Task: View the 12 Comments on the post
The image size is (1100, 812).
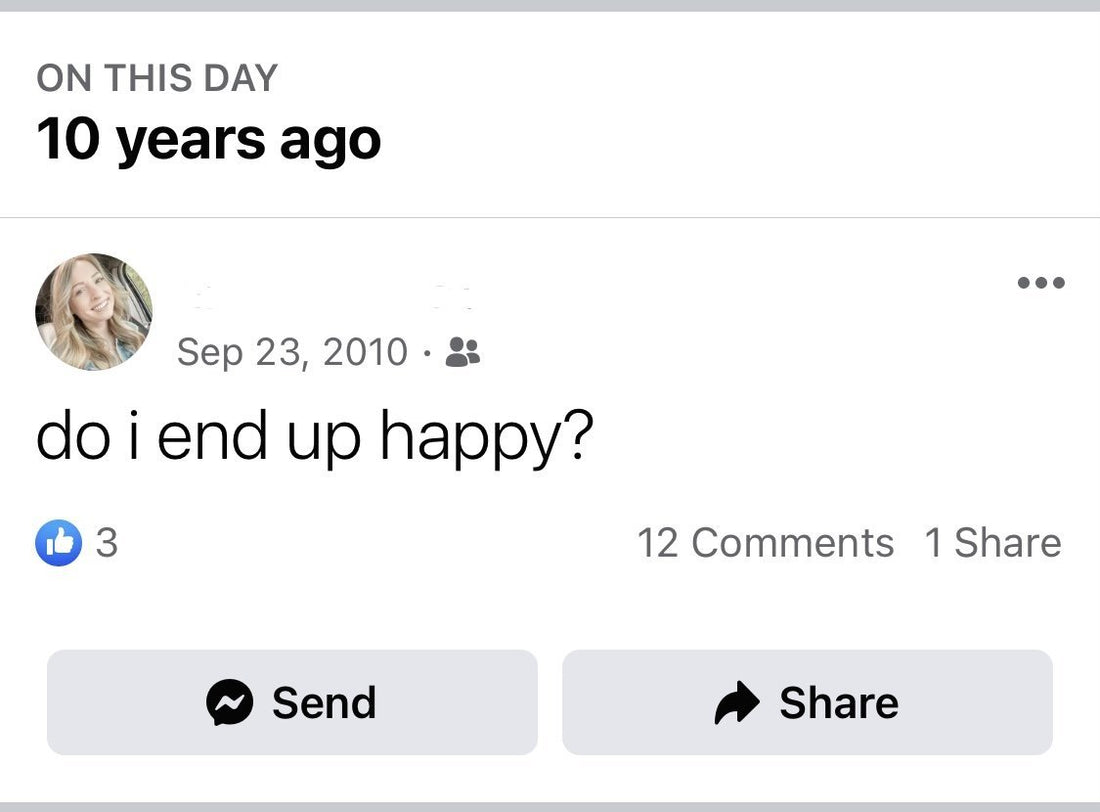Action: point(765,543)
